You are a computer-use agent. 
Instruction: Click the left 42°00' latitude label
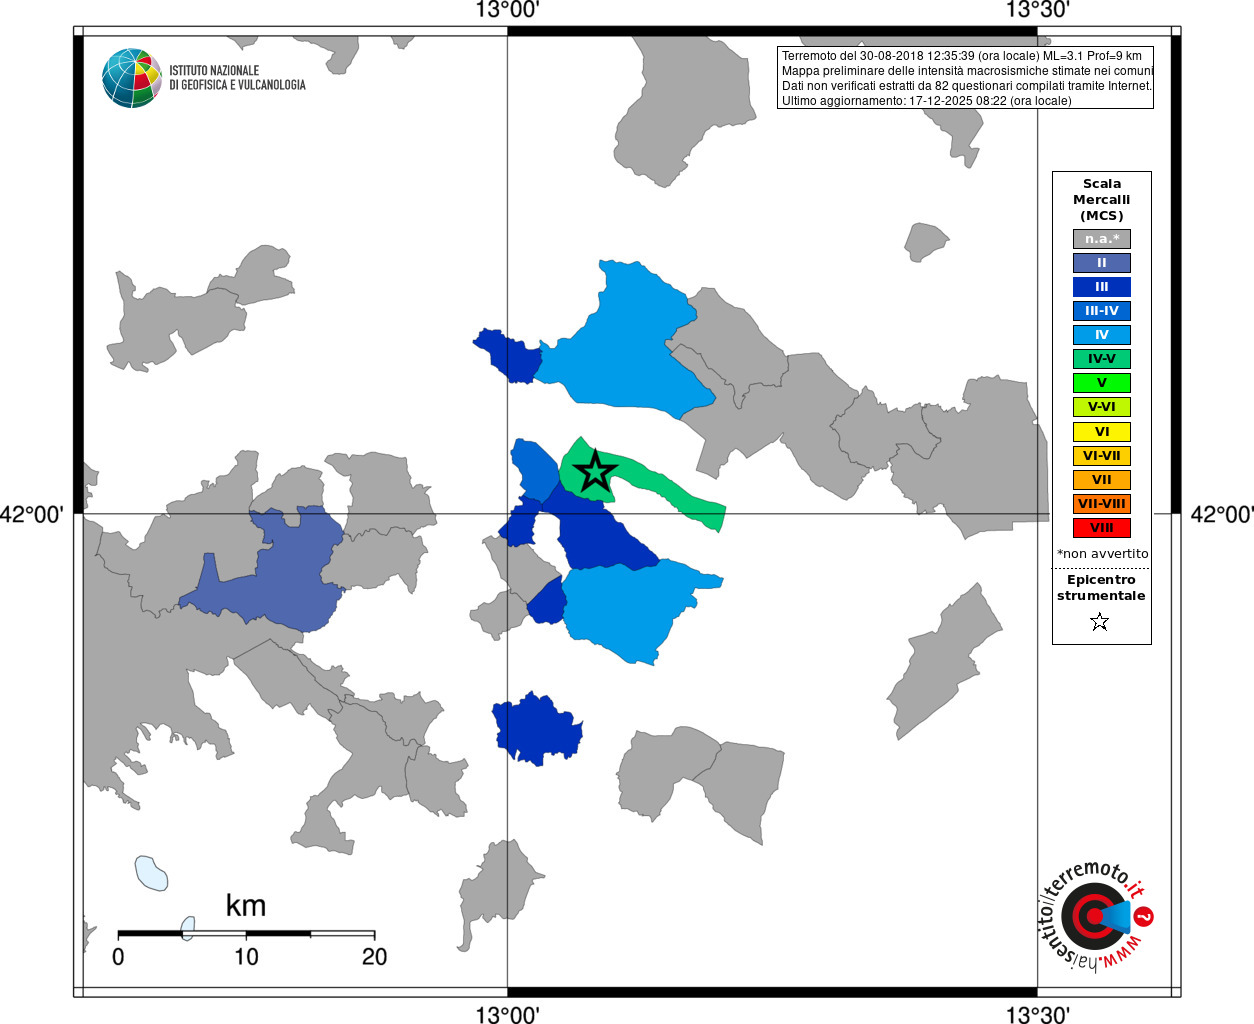(32, 514)
